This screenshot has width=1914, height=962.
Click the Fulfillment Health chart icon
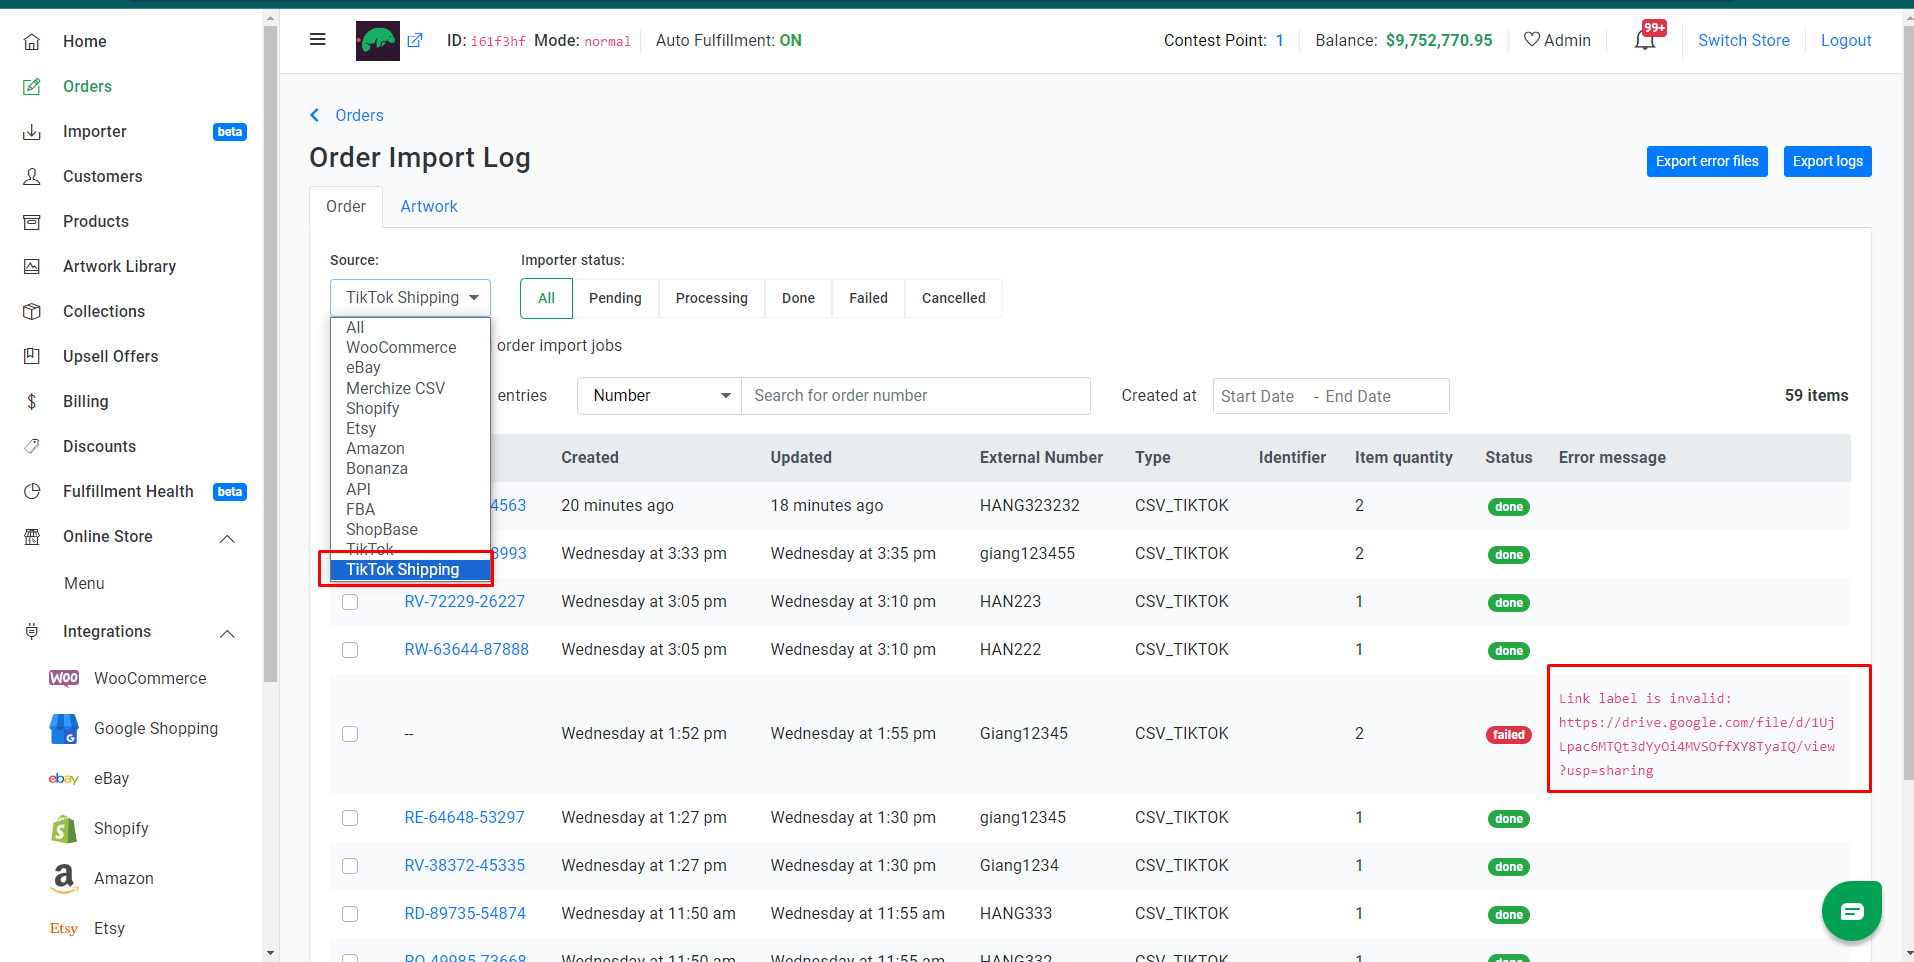click(x=32, y=492)
